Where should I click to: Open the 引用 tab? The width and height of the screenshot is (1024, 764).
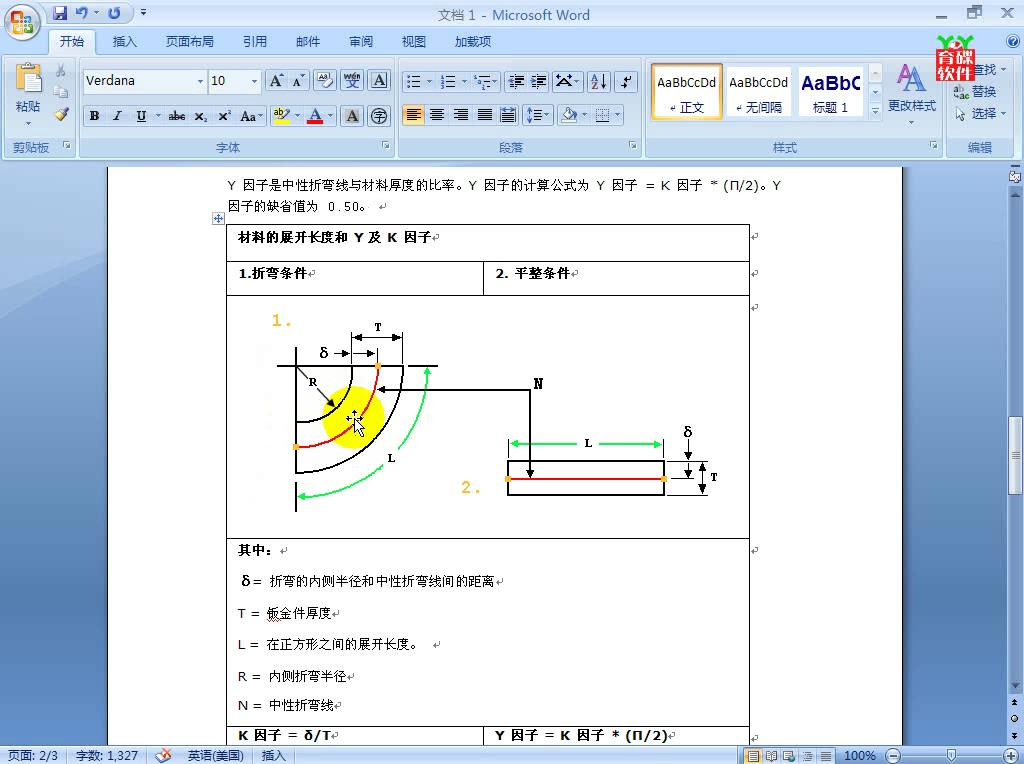[x=255, y=42]
